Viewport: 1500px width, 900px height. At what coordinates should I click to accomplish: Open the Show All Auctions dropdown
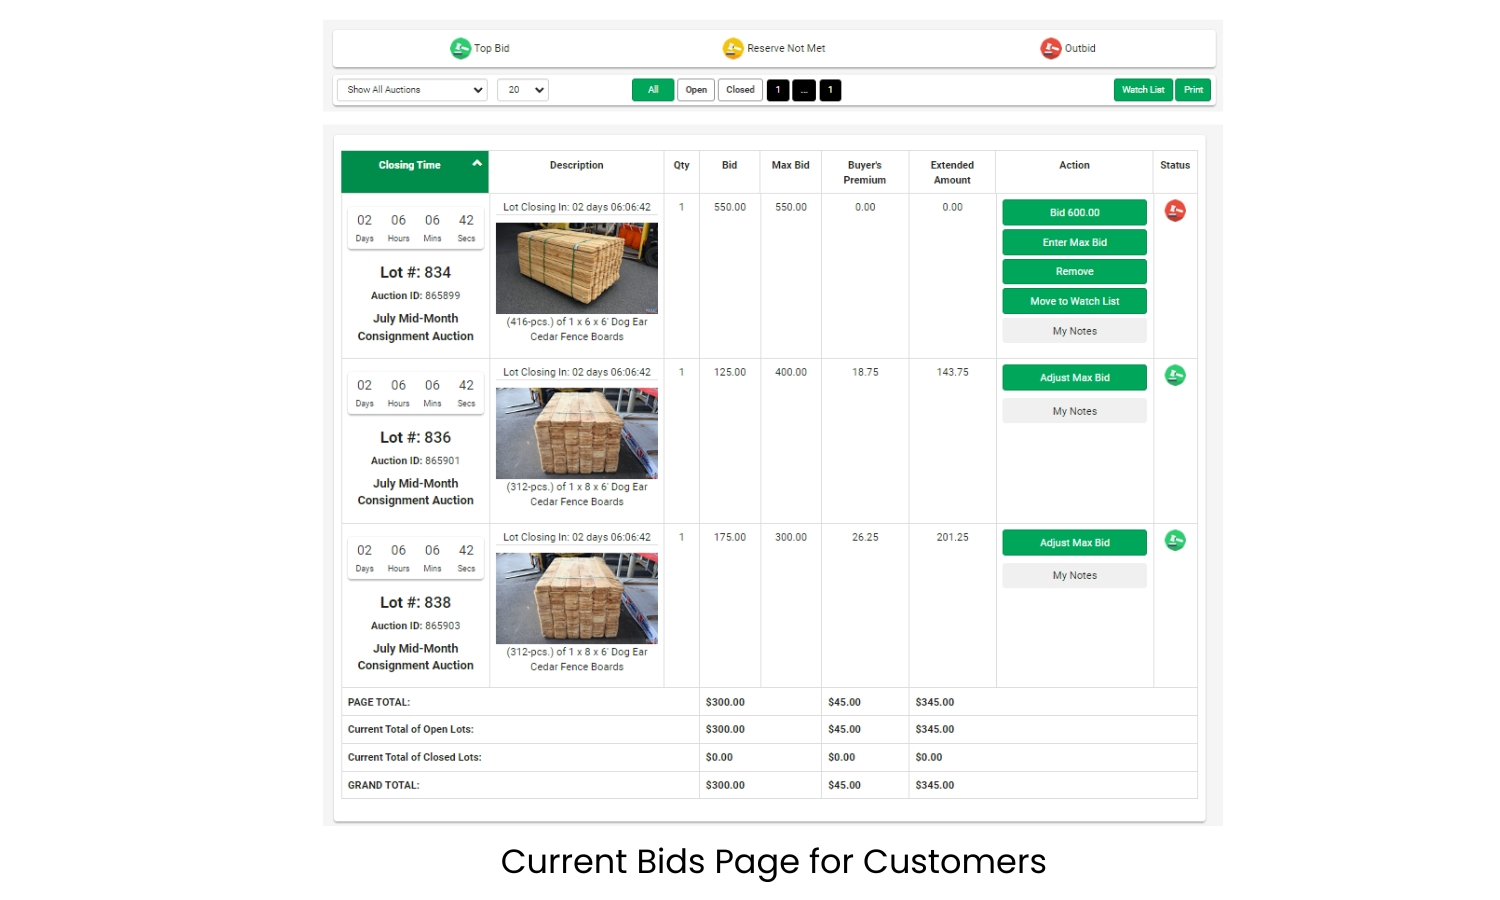coord(412,90)
